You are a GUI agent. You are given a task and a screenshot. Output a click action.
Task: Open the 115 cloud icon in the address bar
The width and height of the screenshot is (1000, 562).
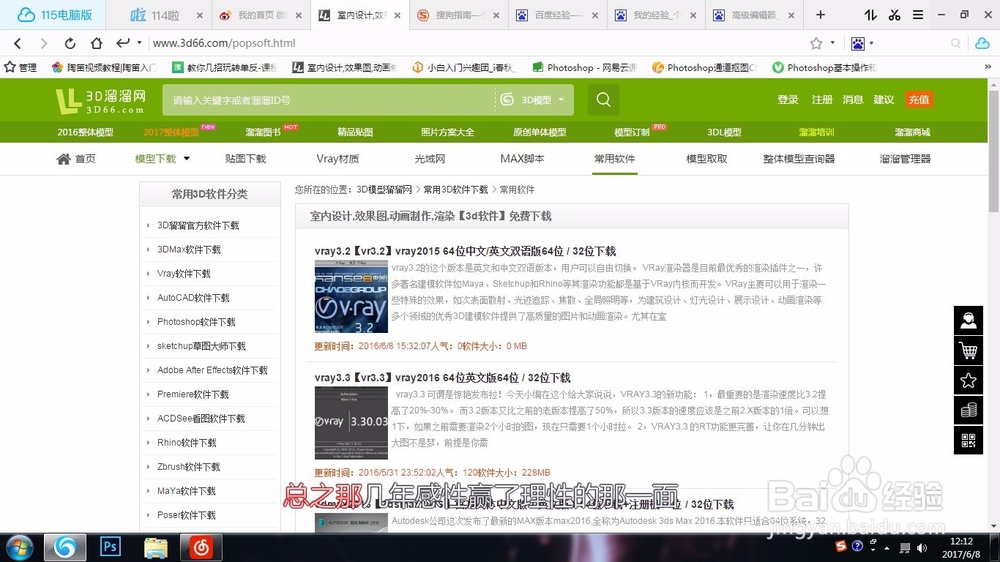[982, 43]
